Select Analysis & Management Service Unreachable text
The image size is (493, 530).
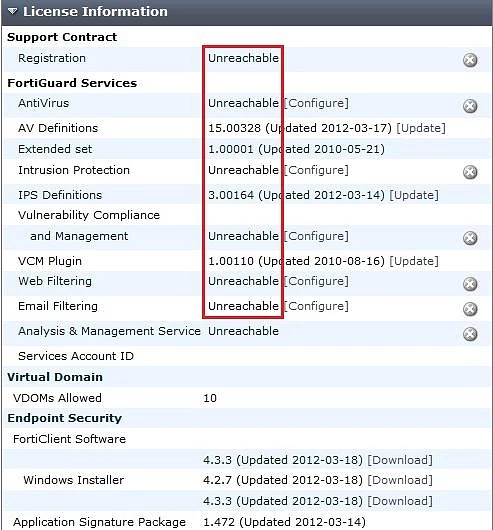(x=243, y=331)
